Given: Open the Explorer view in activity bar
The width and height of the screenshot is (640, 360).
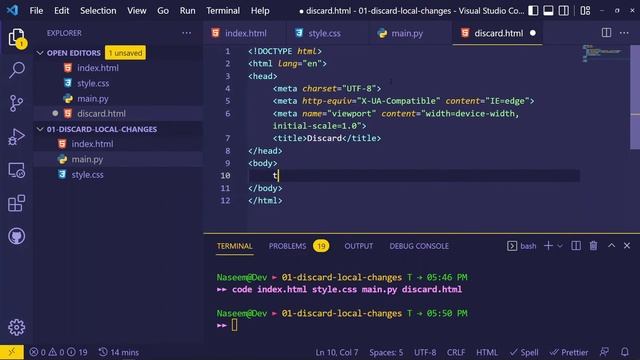Looking at the screenshot, I should coord(17,38).
